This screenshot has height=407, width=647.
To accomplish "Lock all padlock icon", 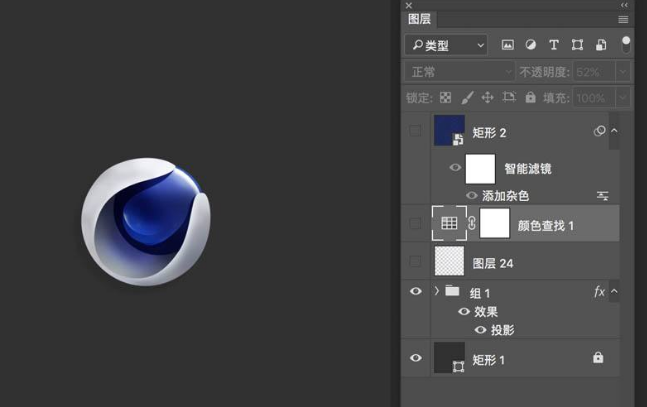I will pos(530,97).
